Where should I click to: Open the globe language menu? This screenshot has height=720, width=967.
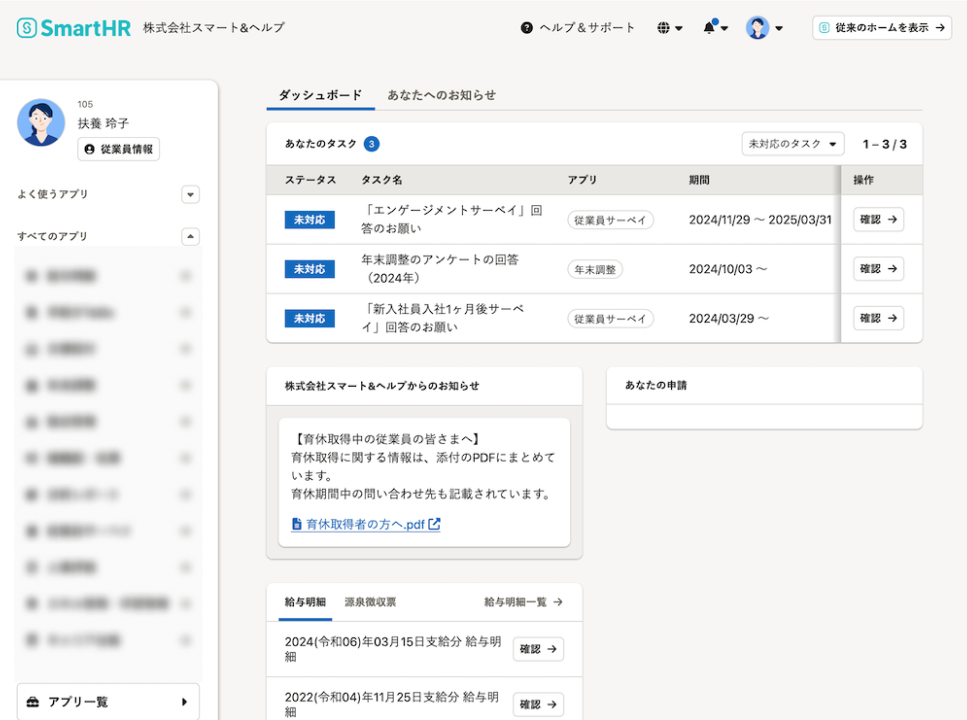coord(670,28)
